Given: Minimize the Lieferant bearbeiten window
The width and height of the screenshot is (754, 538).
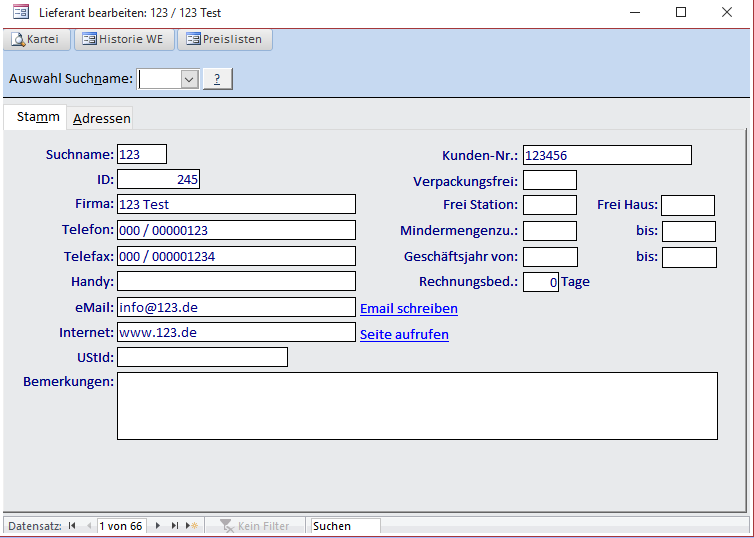Looking at the screenshot, I should [x=635, y=13].
